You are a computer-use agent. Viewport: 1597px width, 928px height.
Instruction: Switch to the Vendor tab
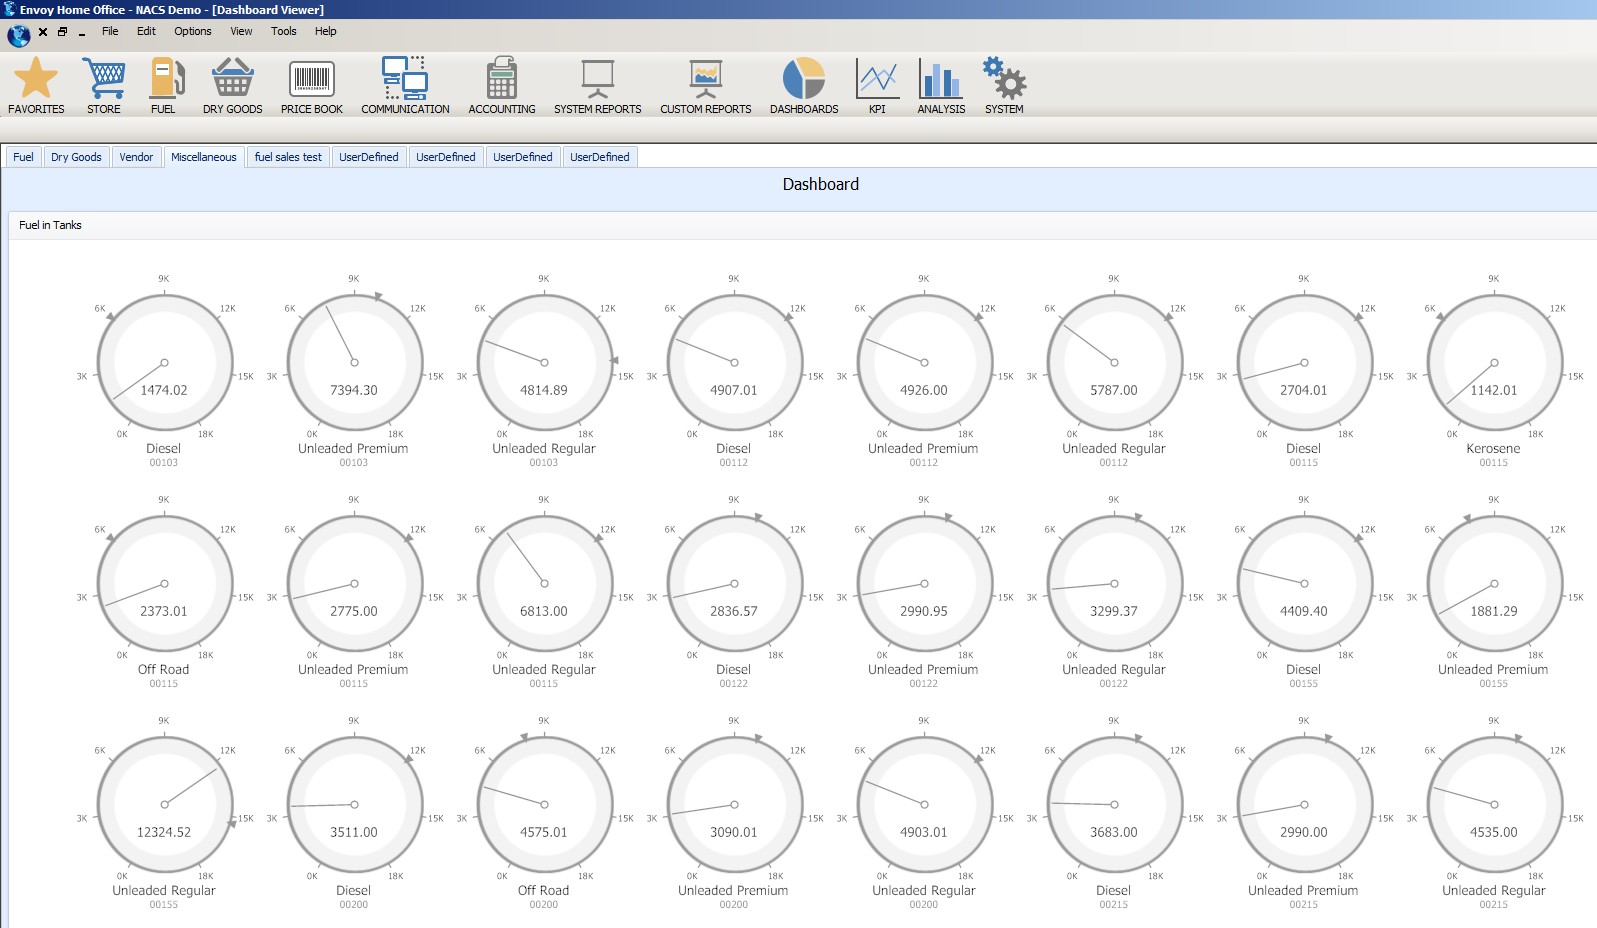point(136,157)
